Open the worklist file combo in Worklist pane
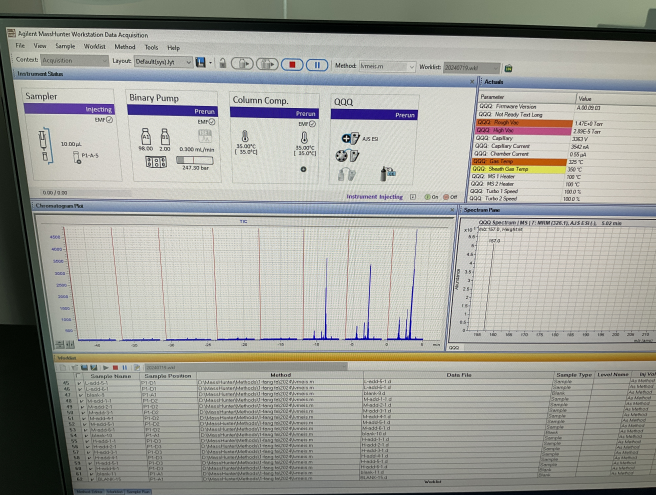The height and width of the screenshot is (495, 656). click(x=246, y=367)
